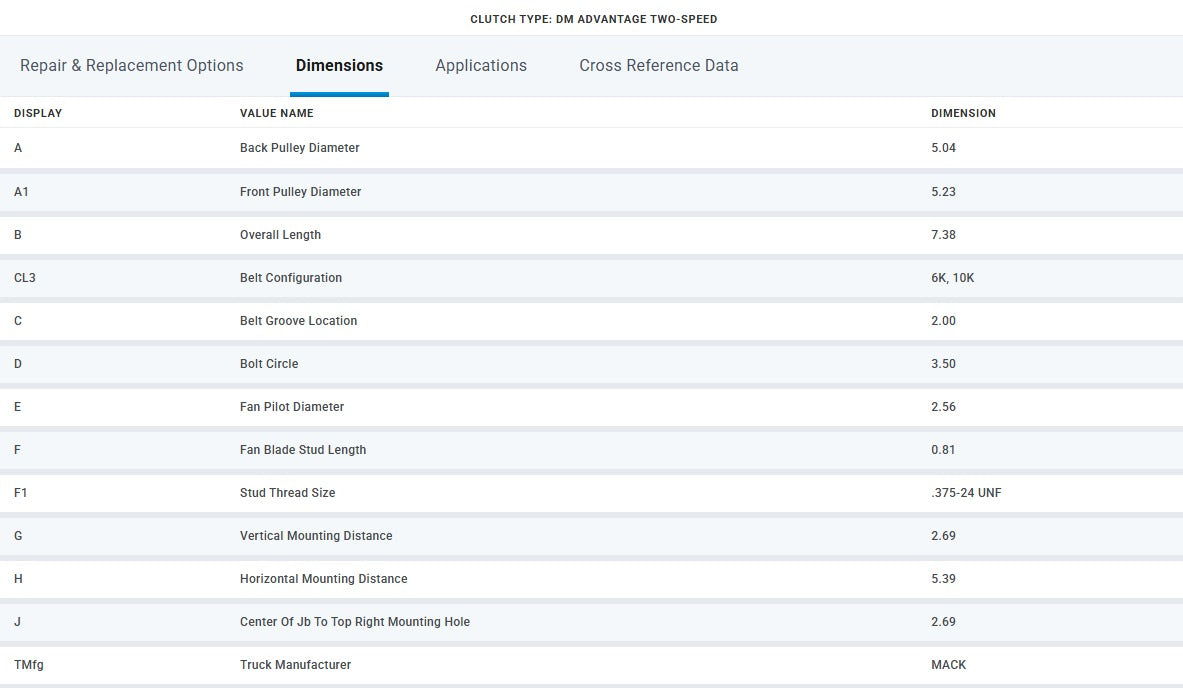
Task: Open the Cross Reference Data tab
Action: (659, 66)
